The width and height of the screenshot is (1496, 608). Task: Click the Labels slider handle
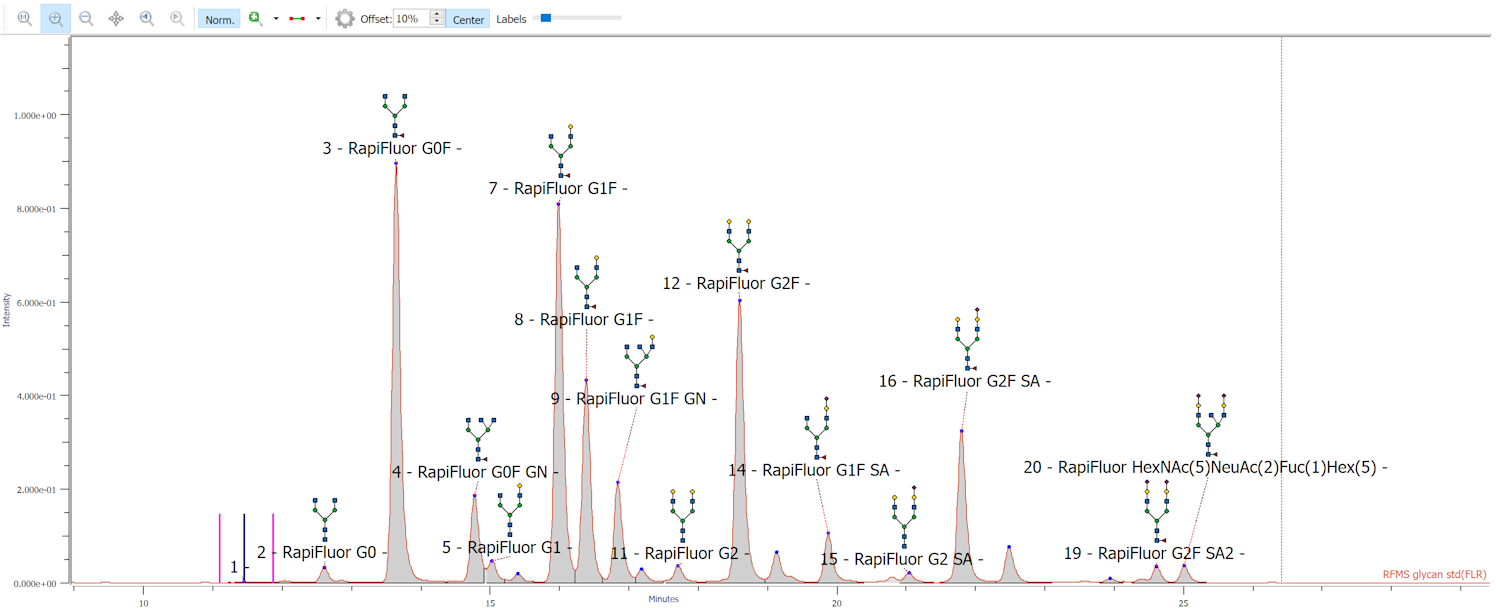(x=546, y=18)
